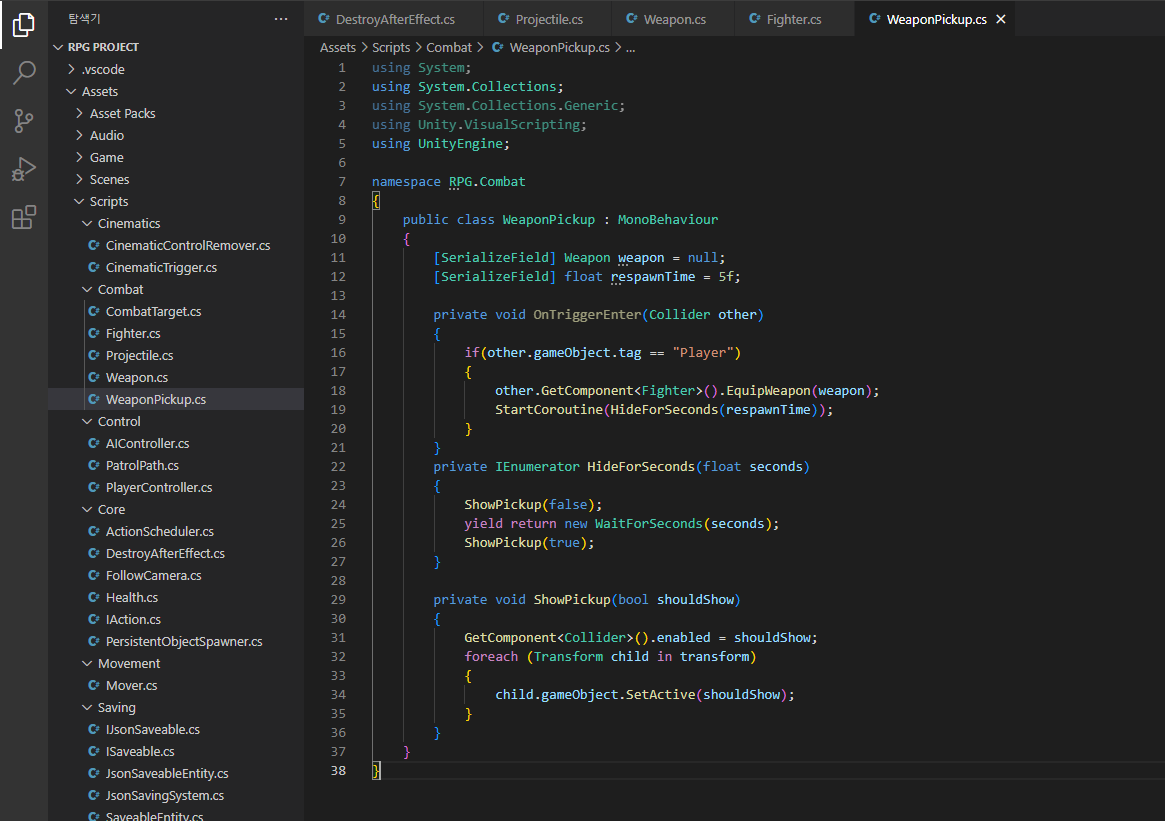The width and height of the screenshot is (1165, 821).
Task: Open the Extensions view icon
Action: coord(24,217)
